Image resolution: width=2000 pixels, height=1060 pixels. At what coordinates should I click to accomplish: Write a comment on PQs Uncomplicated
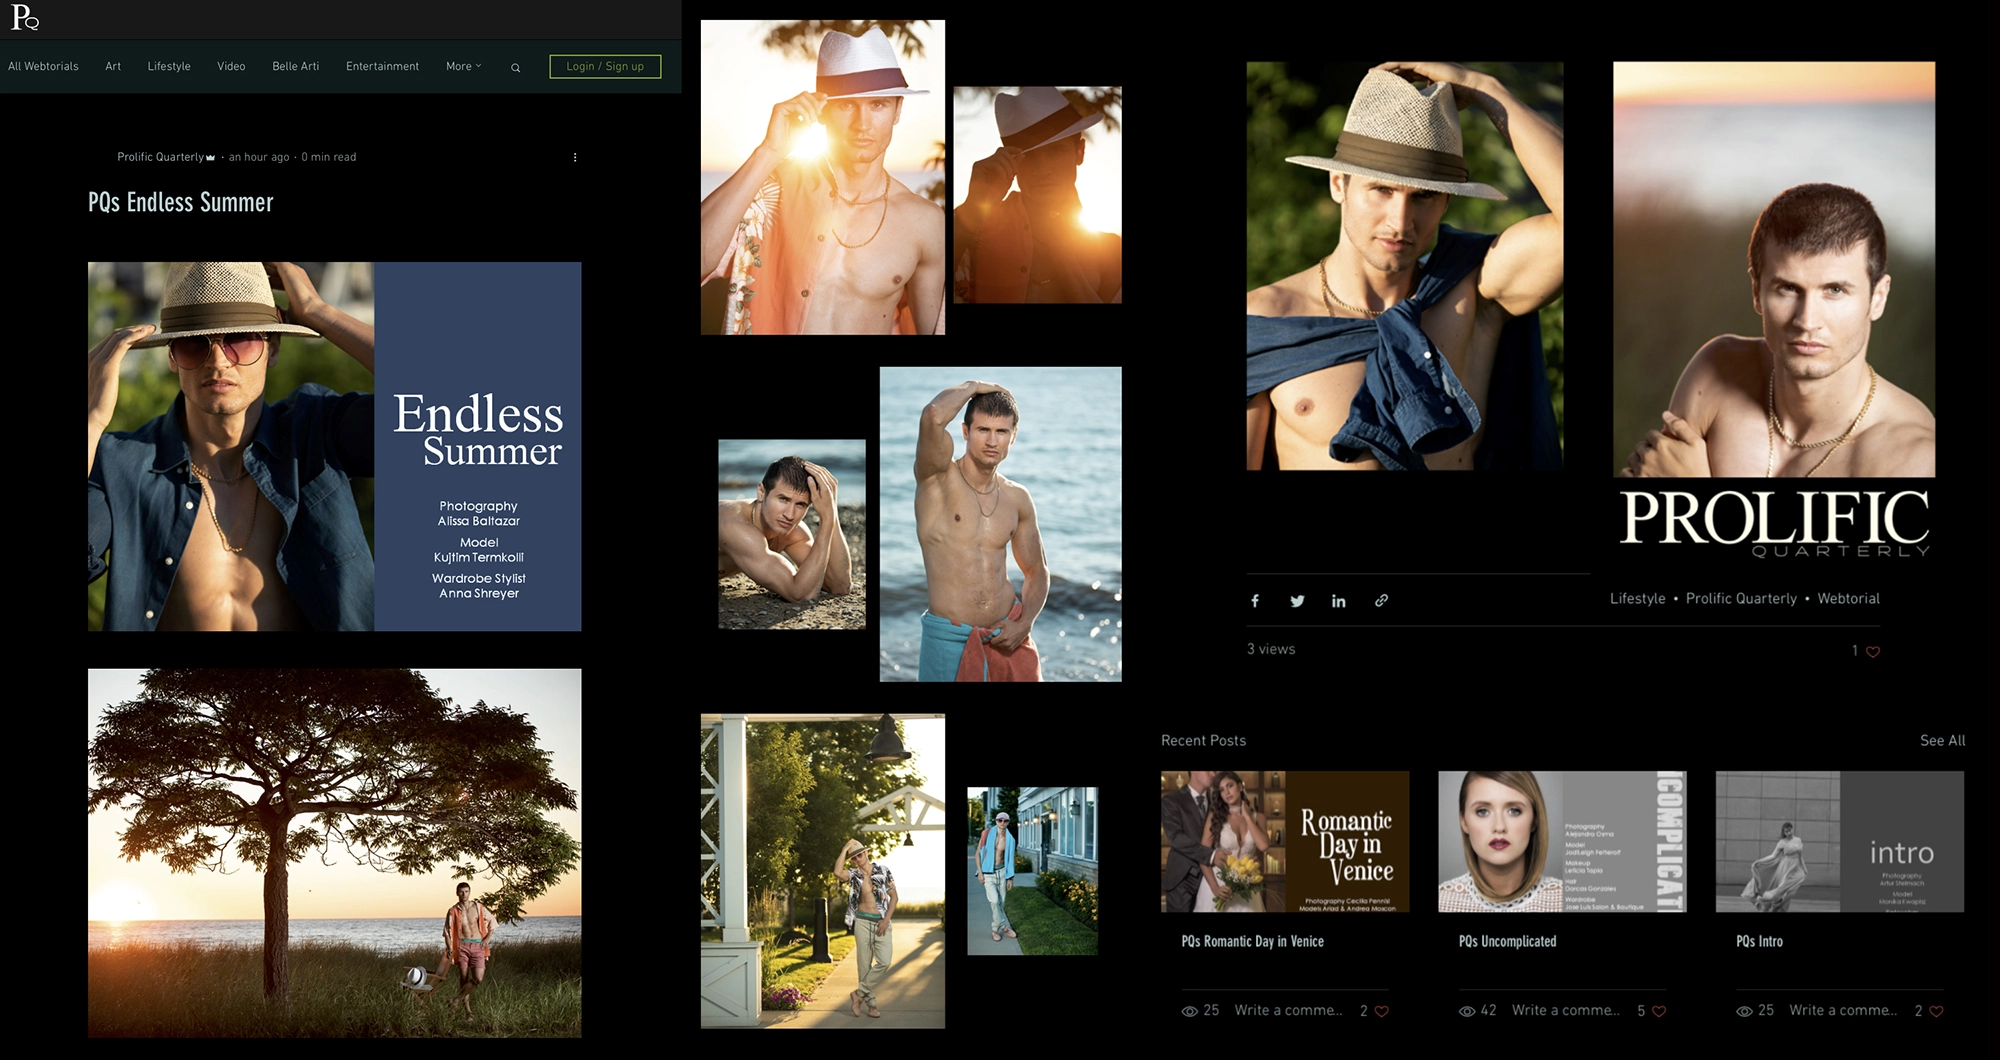(x=1565, y=1011)
